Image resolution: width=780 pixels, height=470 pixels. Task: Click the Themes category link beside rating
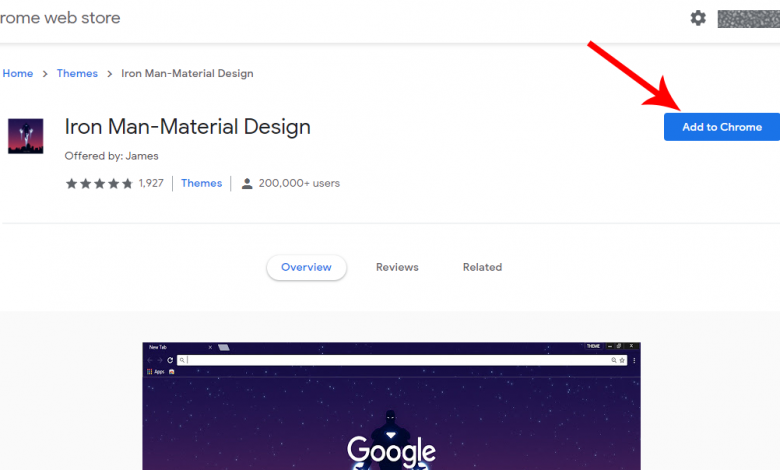pos(201,184)
